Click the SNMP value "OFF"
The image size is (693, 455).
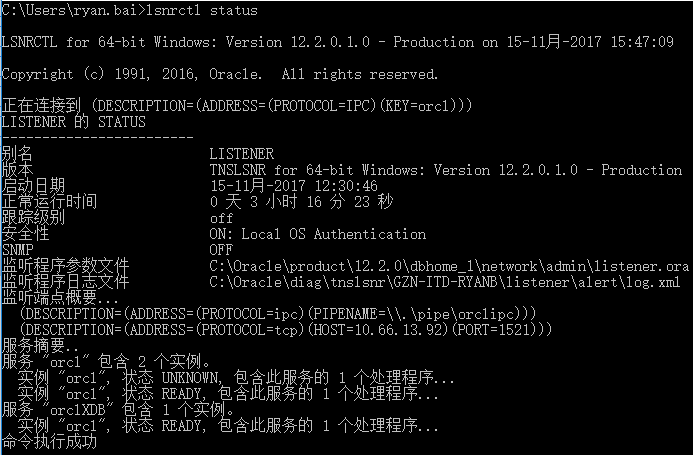[x=221, y=250]
